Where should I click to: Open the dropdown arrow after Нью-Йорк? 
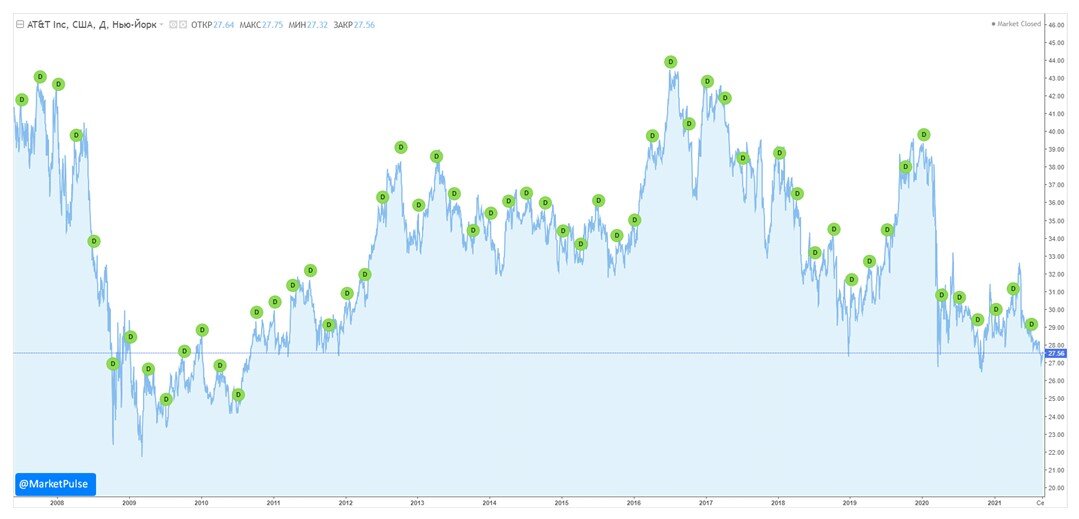click(162, 24)
